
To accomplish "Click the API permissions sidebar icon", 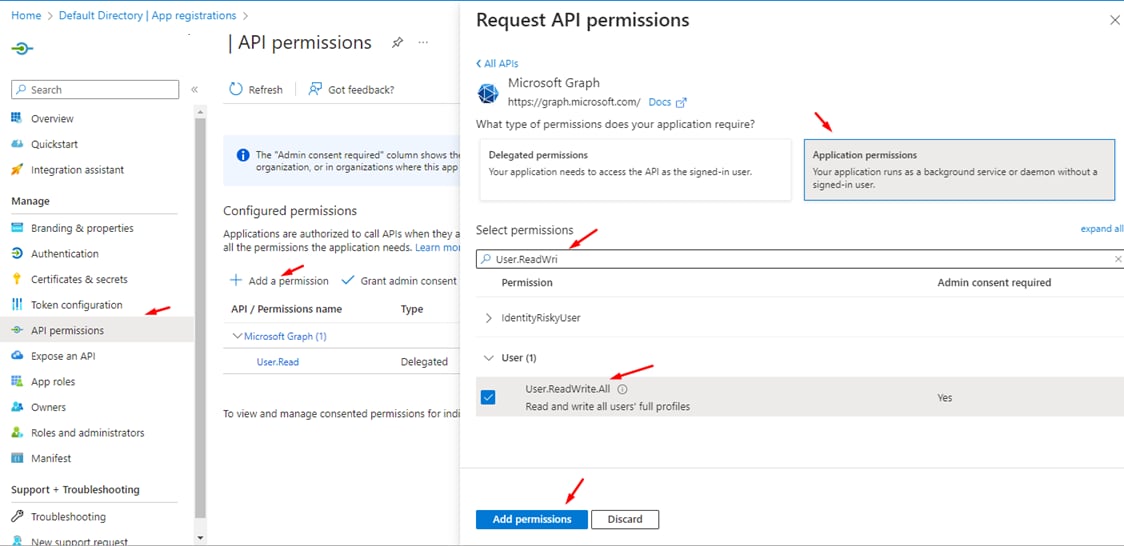I will tap(17, 330).
